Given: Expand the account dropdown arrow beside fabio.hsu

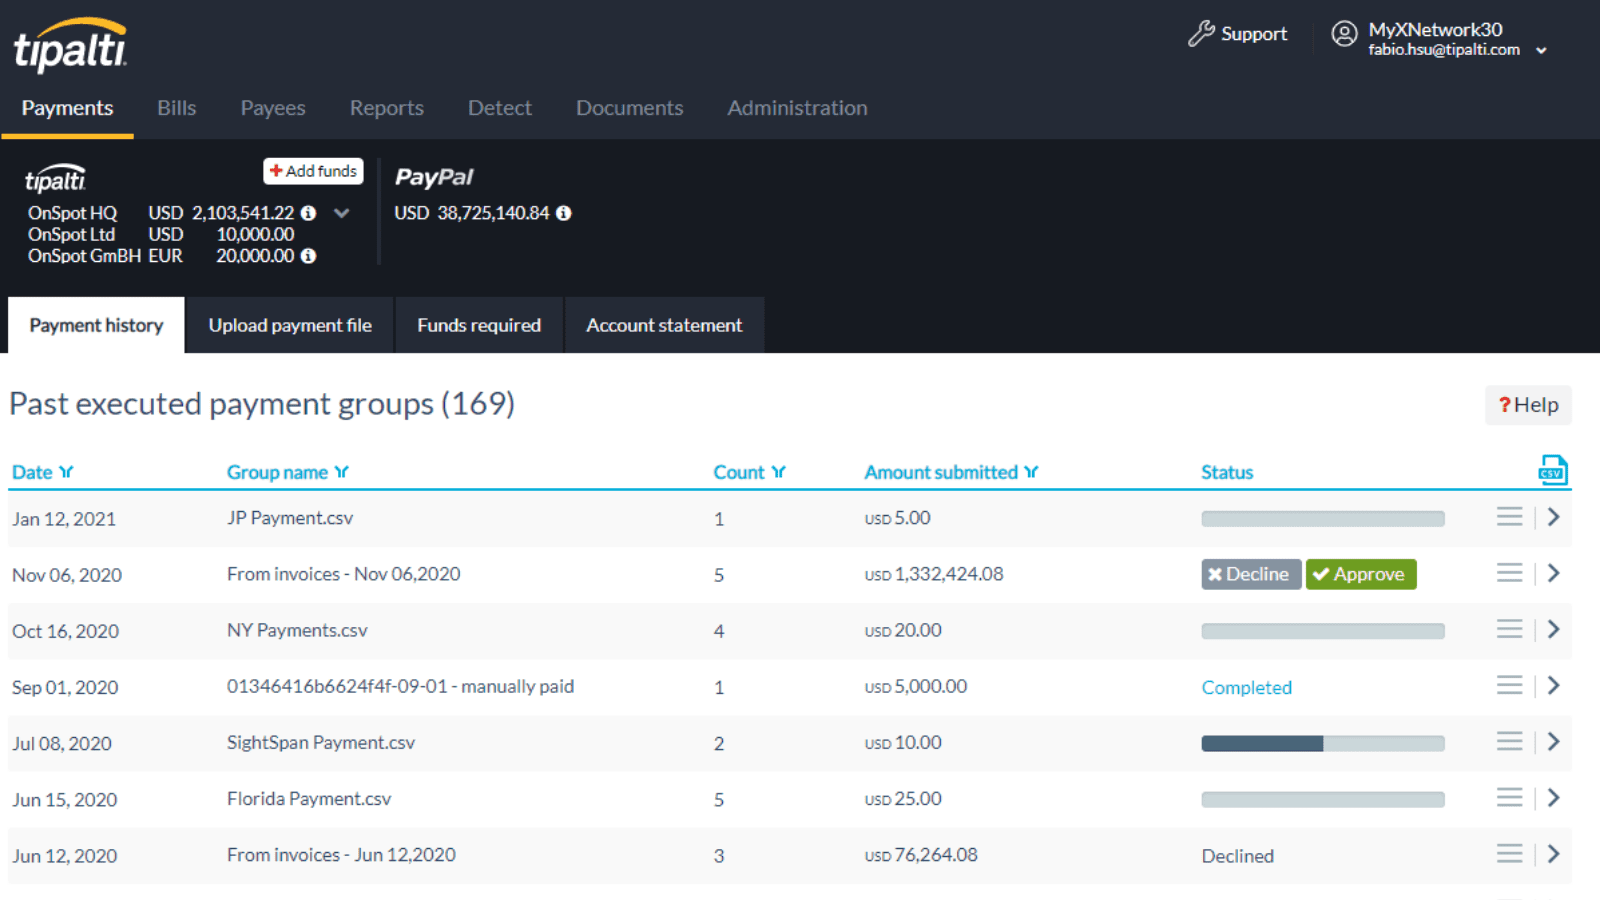Looking at the screenshot, I should click(x=1541, y=50).
